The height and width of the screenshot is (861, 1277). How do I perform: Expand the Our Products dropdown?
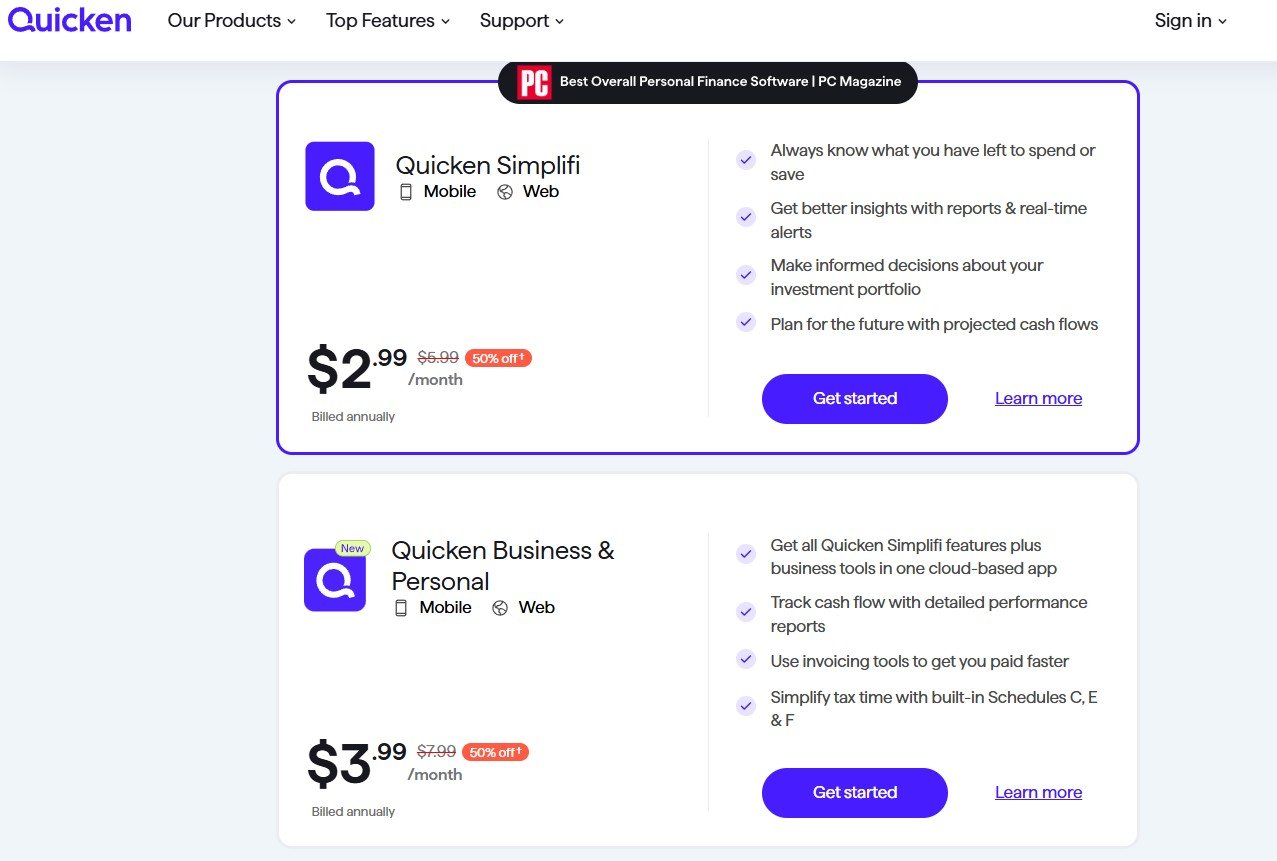[x=232, y=21]
